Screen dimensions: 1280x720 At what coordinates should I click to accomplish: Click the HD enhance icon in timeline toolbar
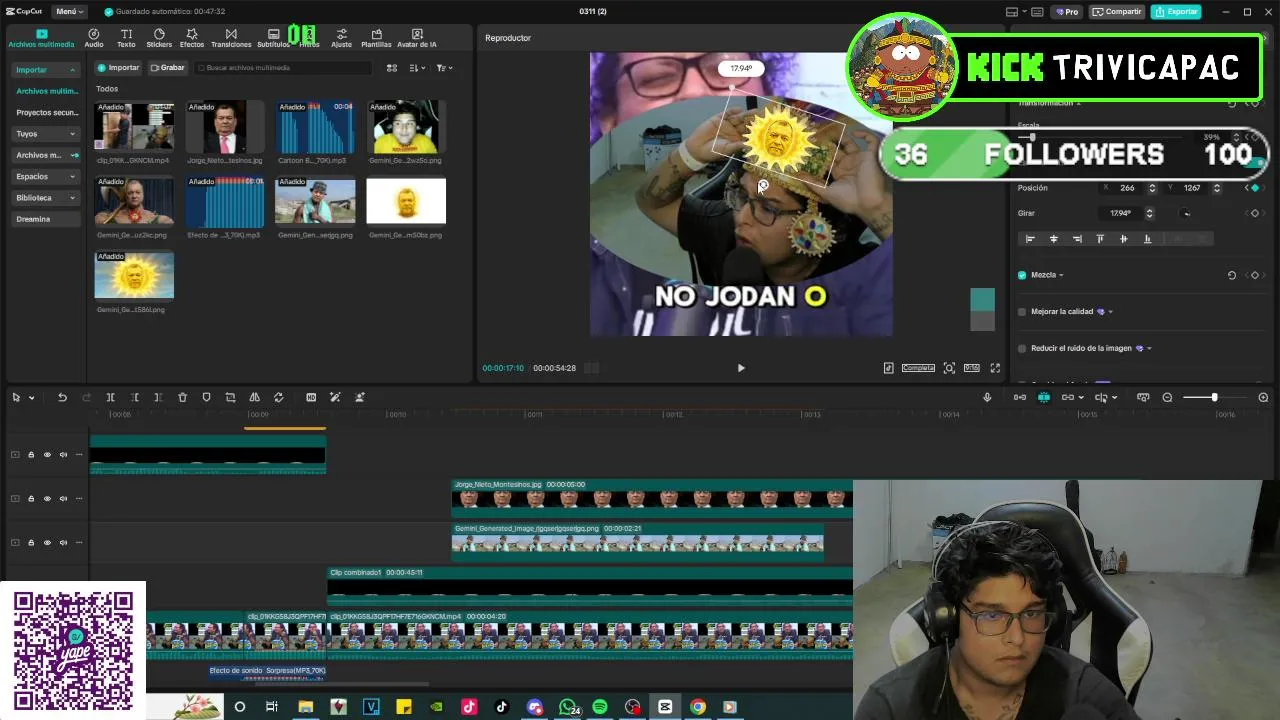(311, 398)
